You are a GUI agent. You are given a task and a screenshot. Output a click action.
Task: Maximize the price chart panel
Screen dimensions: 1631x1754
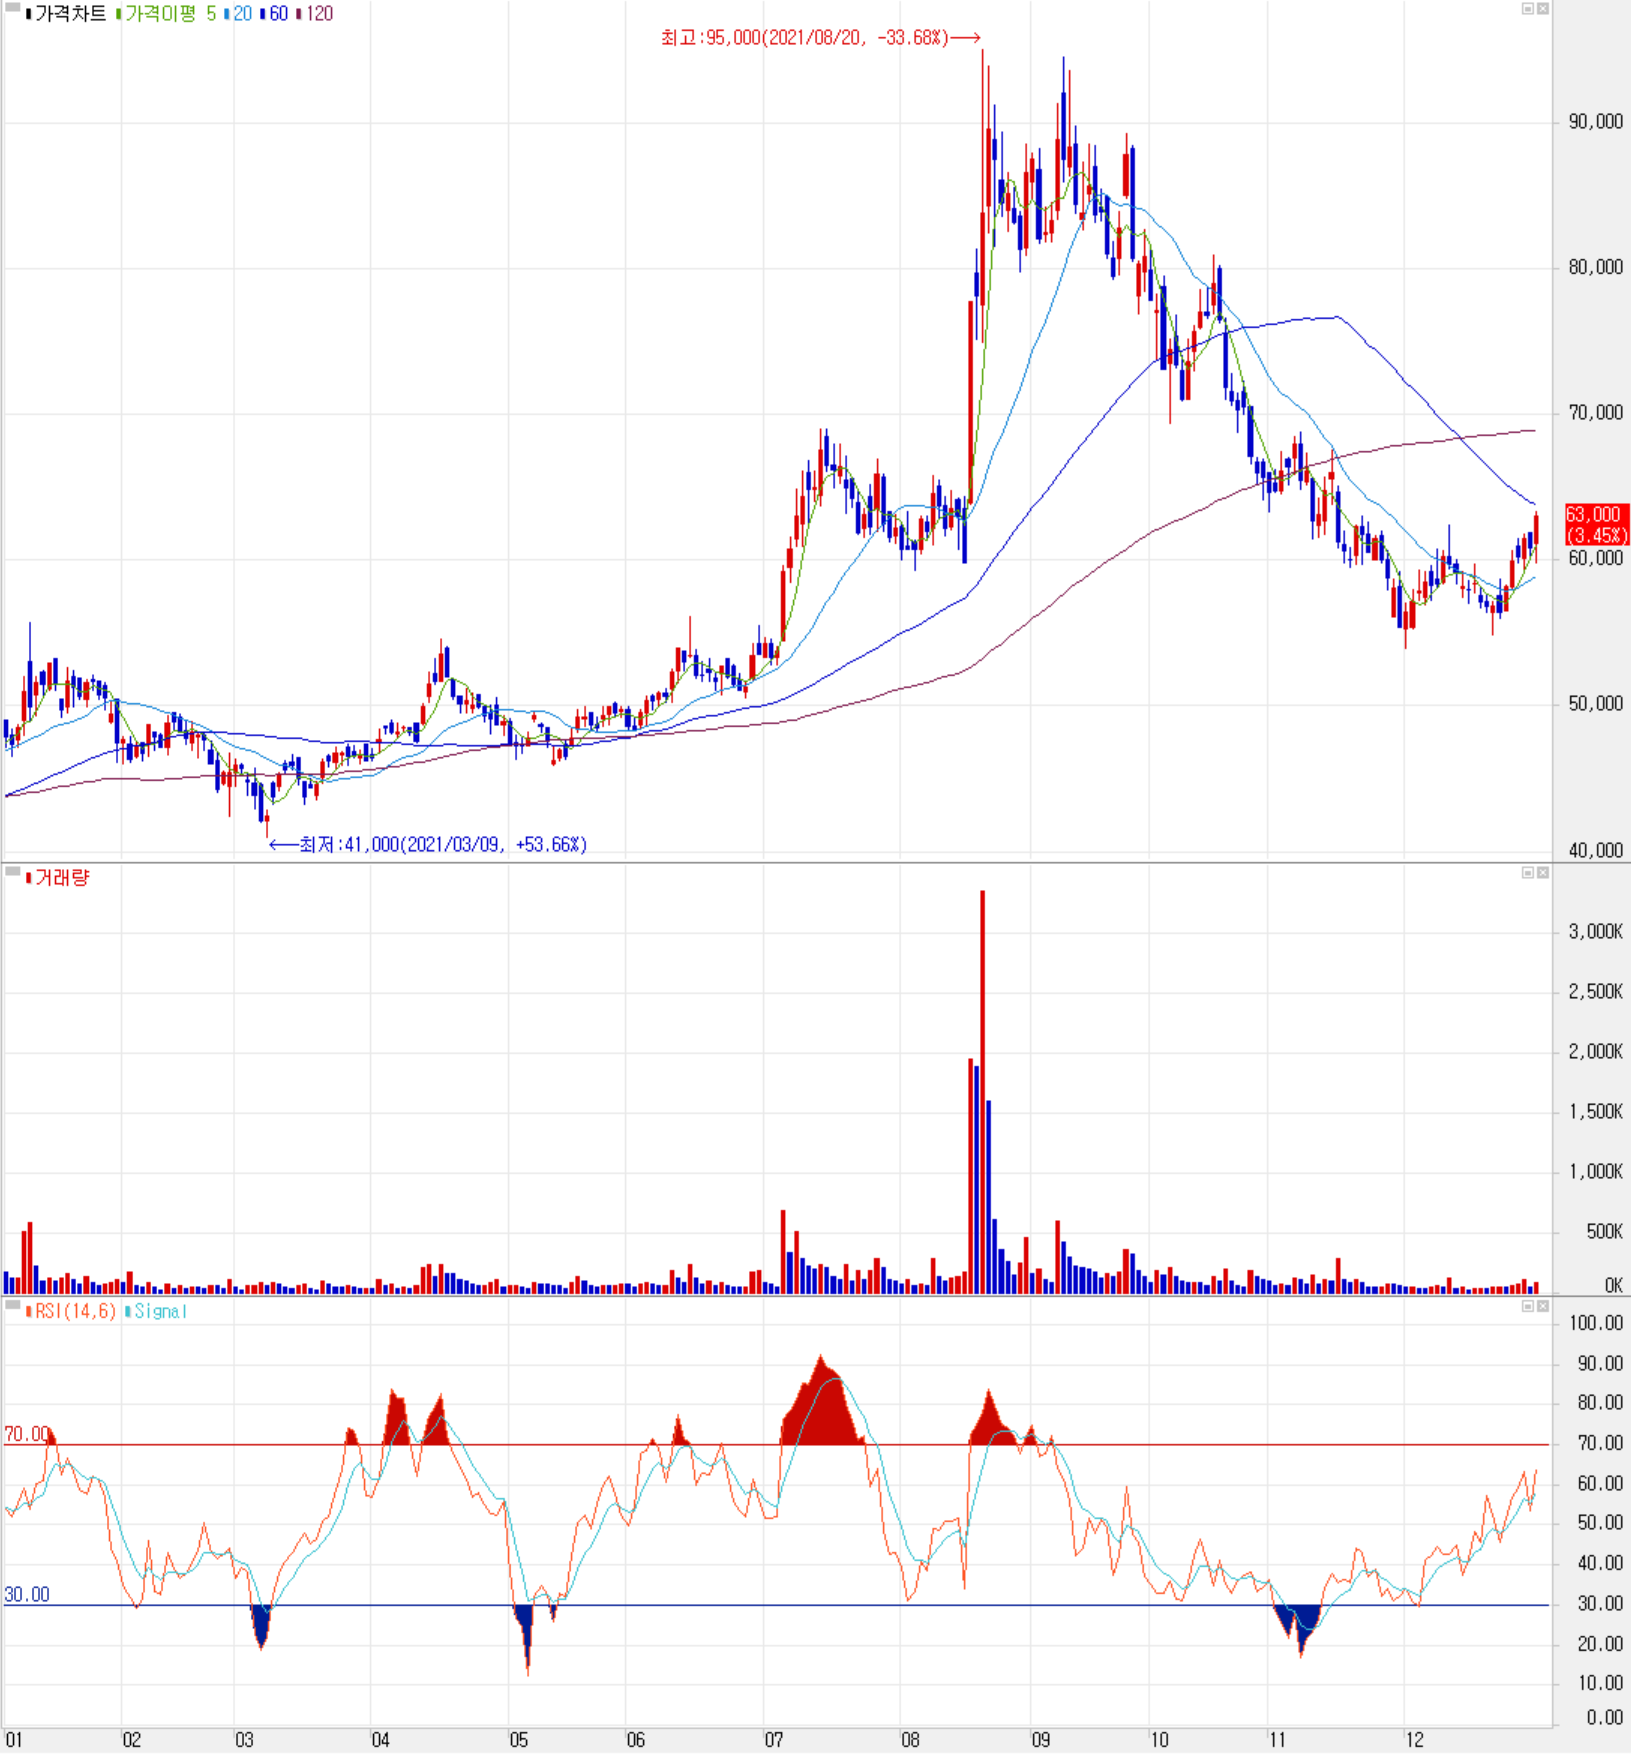pos(1528,9)
